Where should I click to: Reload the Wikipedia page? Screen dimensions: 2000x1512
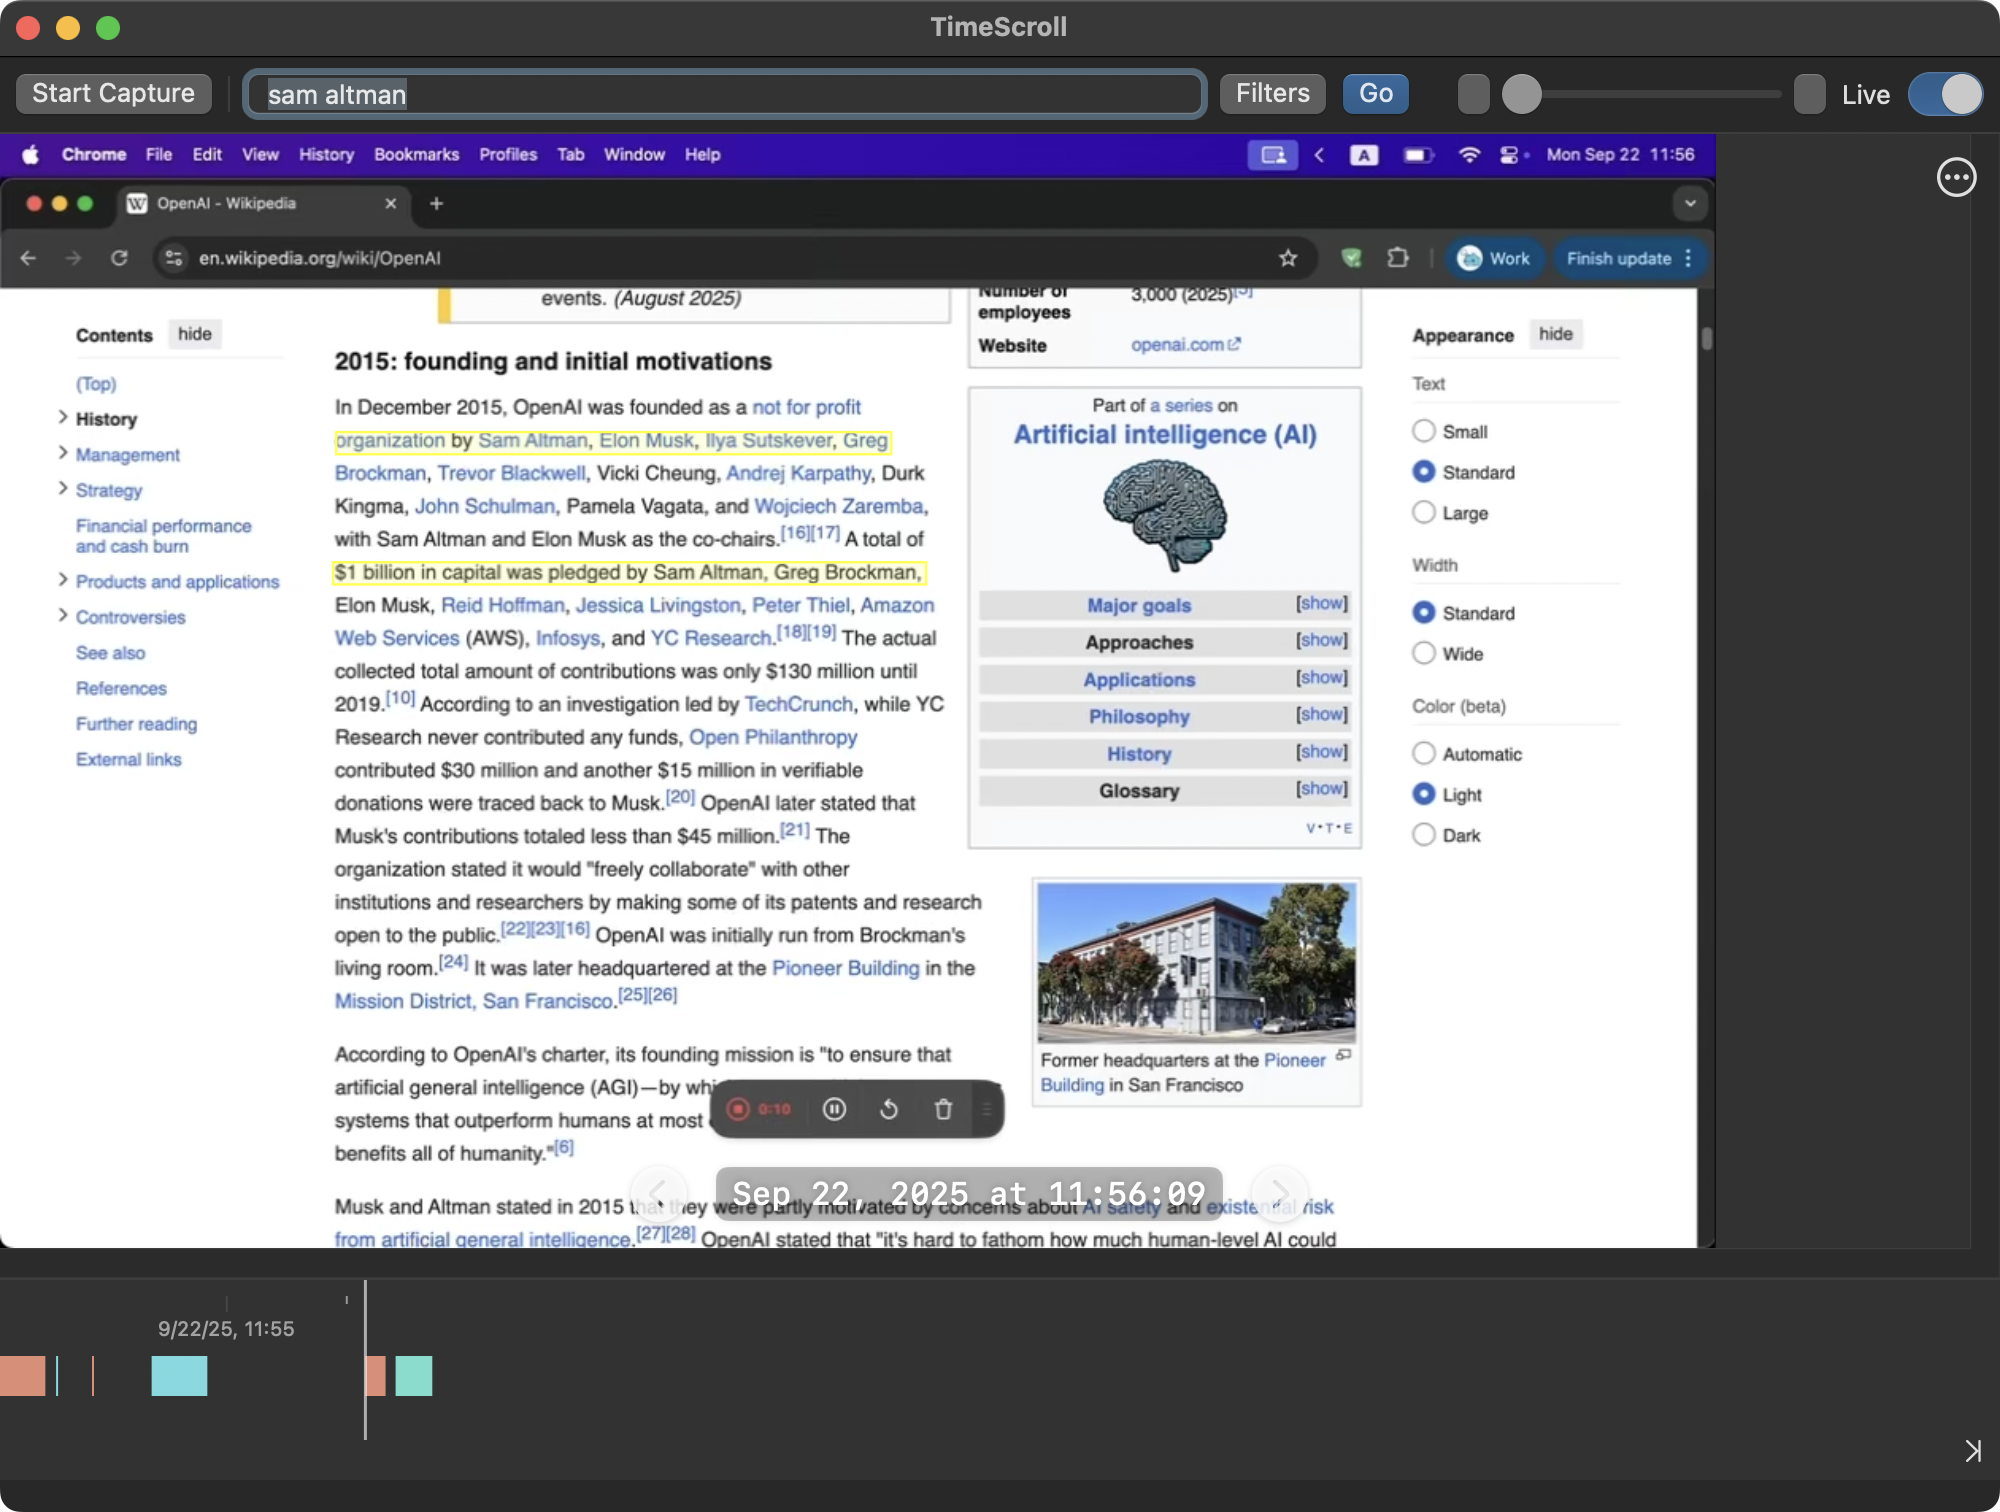click(x=119, y=258)
